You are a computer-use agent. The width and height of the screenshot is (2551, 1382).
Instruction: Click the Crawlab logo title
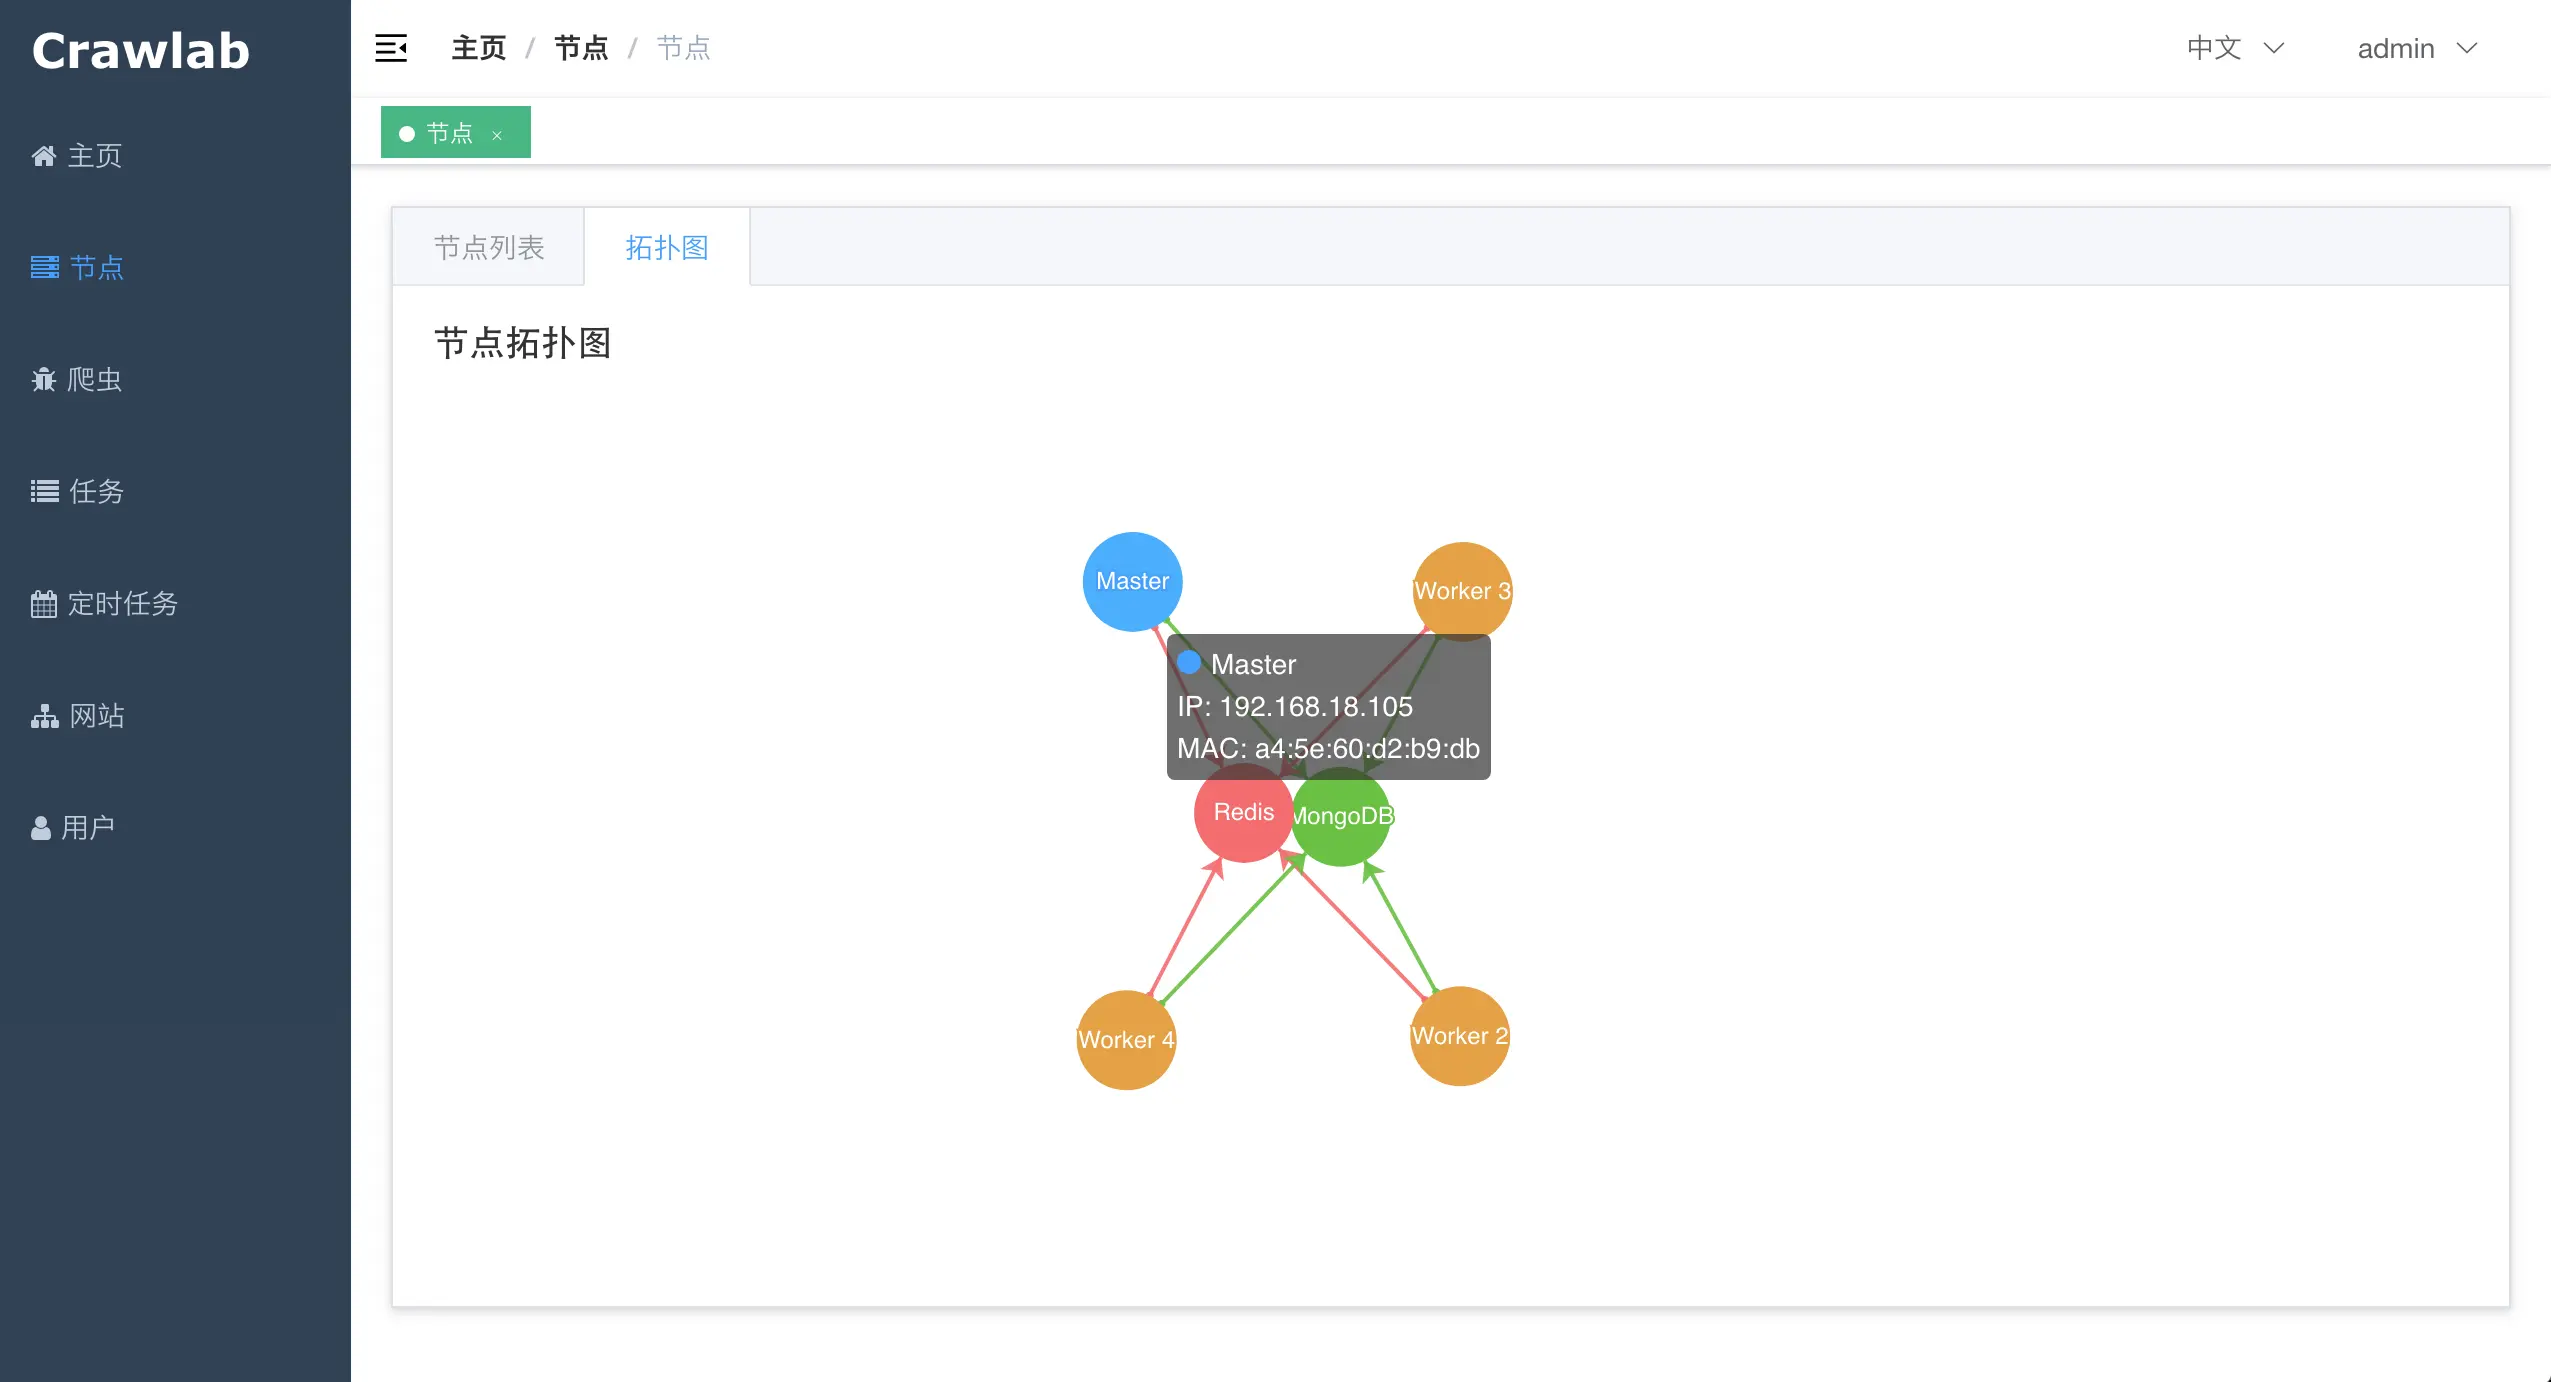[x=140, y=50]
